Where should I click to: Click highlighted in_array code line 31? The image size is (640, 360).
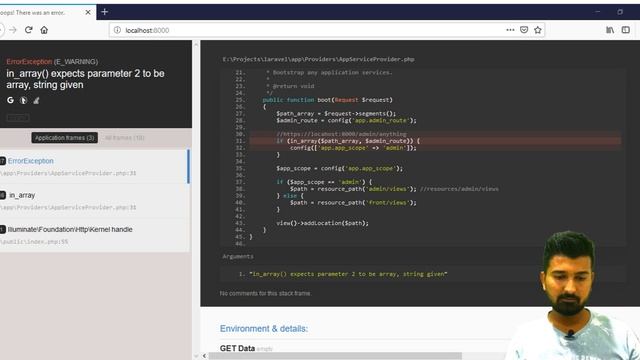[435, 141]
